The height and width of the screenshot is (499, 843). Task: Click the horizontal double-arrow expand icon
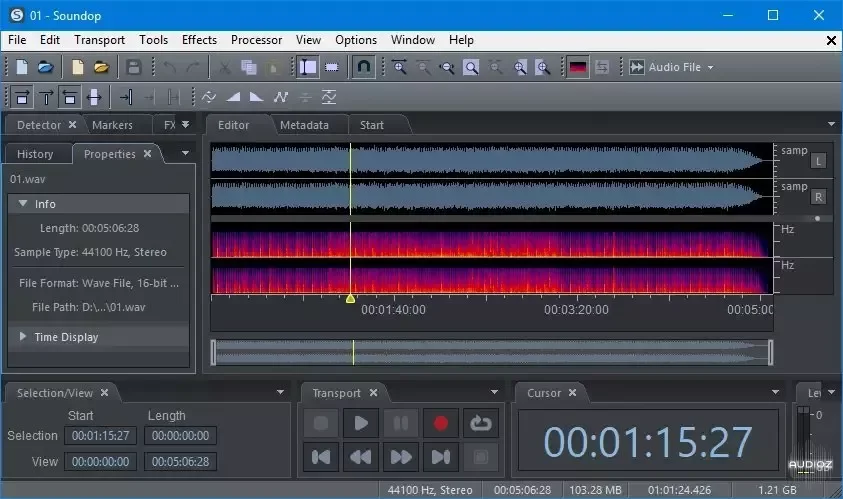click(x=94, y=97)
